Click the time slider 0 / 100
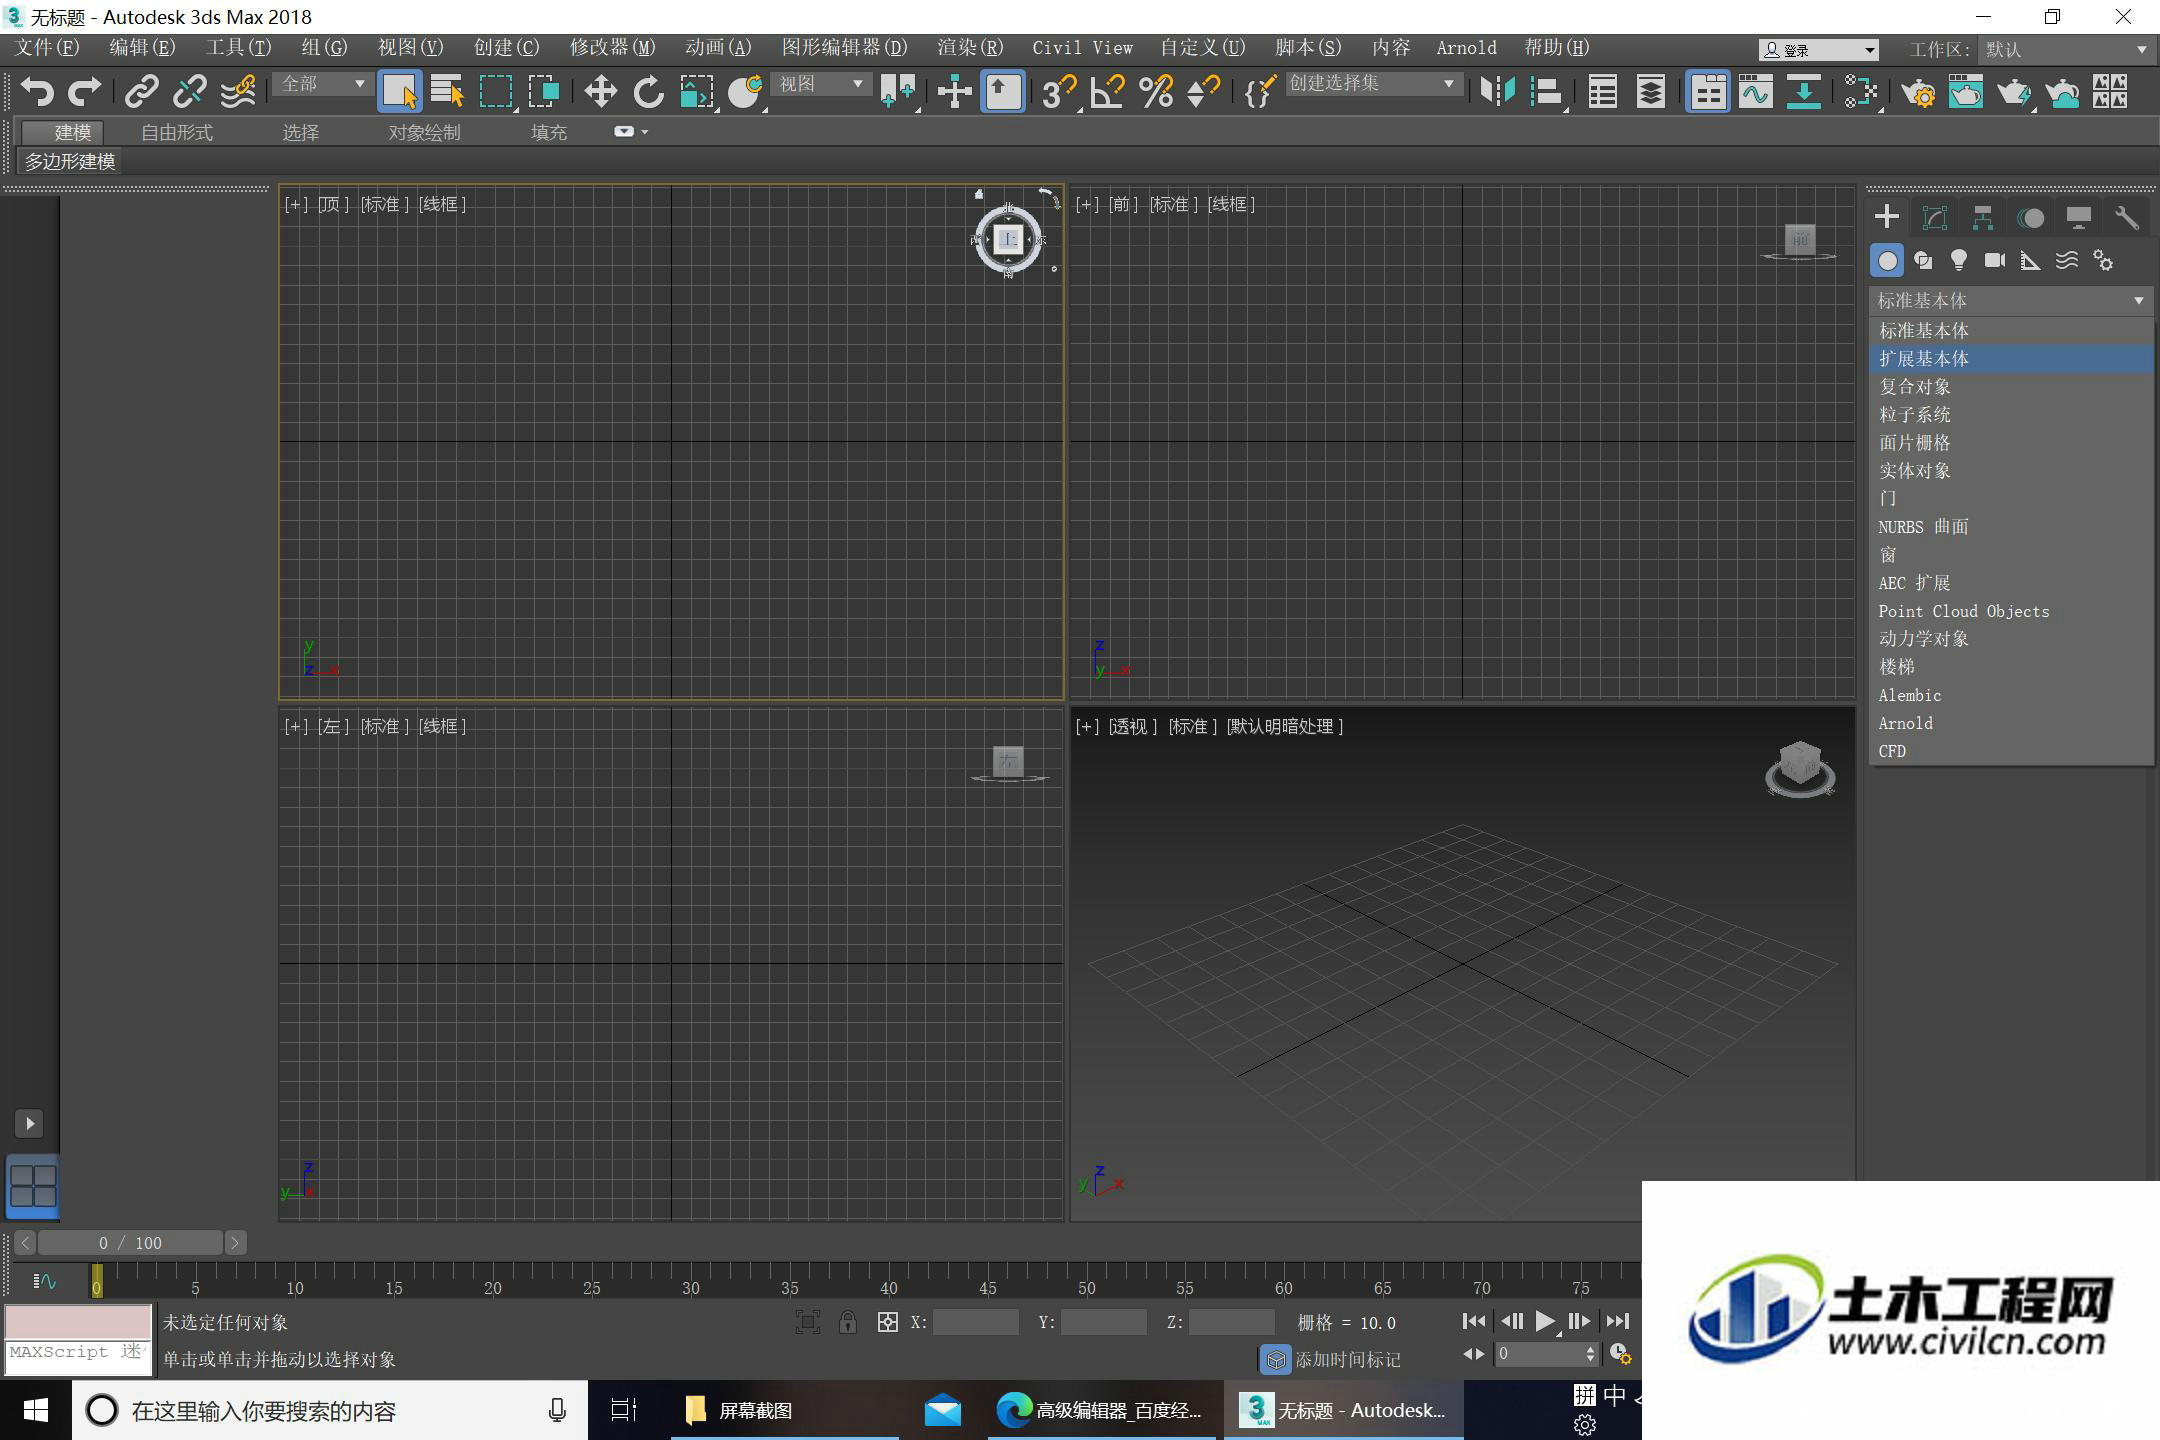Screen dimensions: 2160x1440 pyautogui.click(x=130, y=1243)
